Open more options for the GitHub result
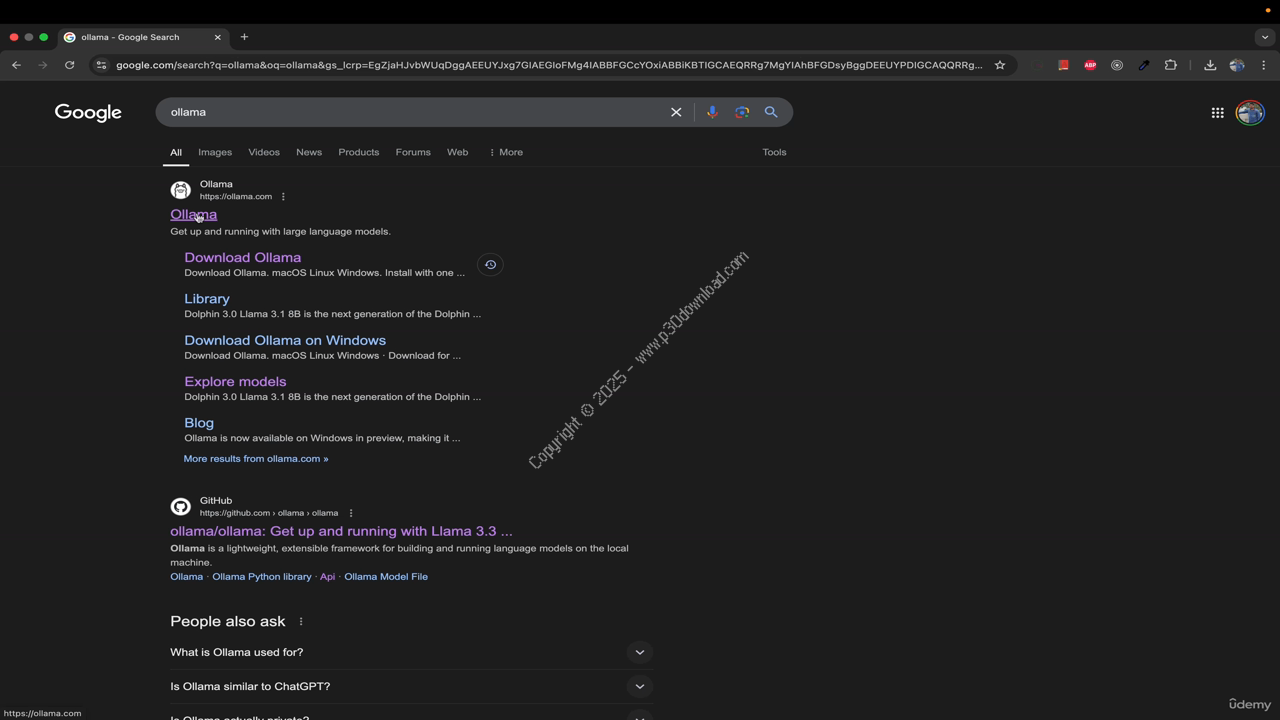 tap(351, 513)
